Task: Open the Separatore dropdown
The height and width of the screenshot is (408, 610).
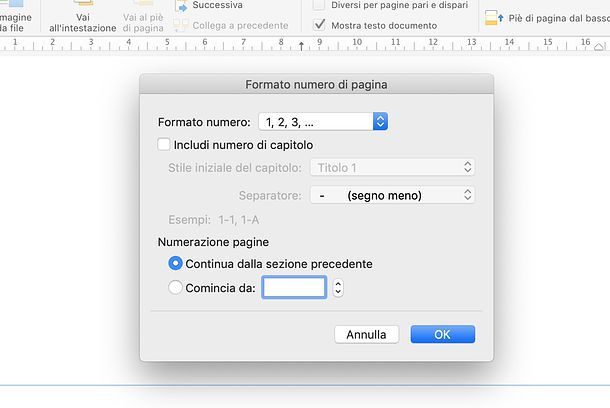Action: pos(392,195)
